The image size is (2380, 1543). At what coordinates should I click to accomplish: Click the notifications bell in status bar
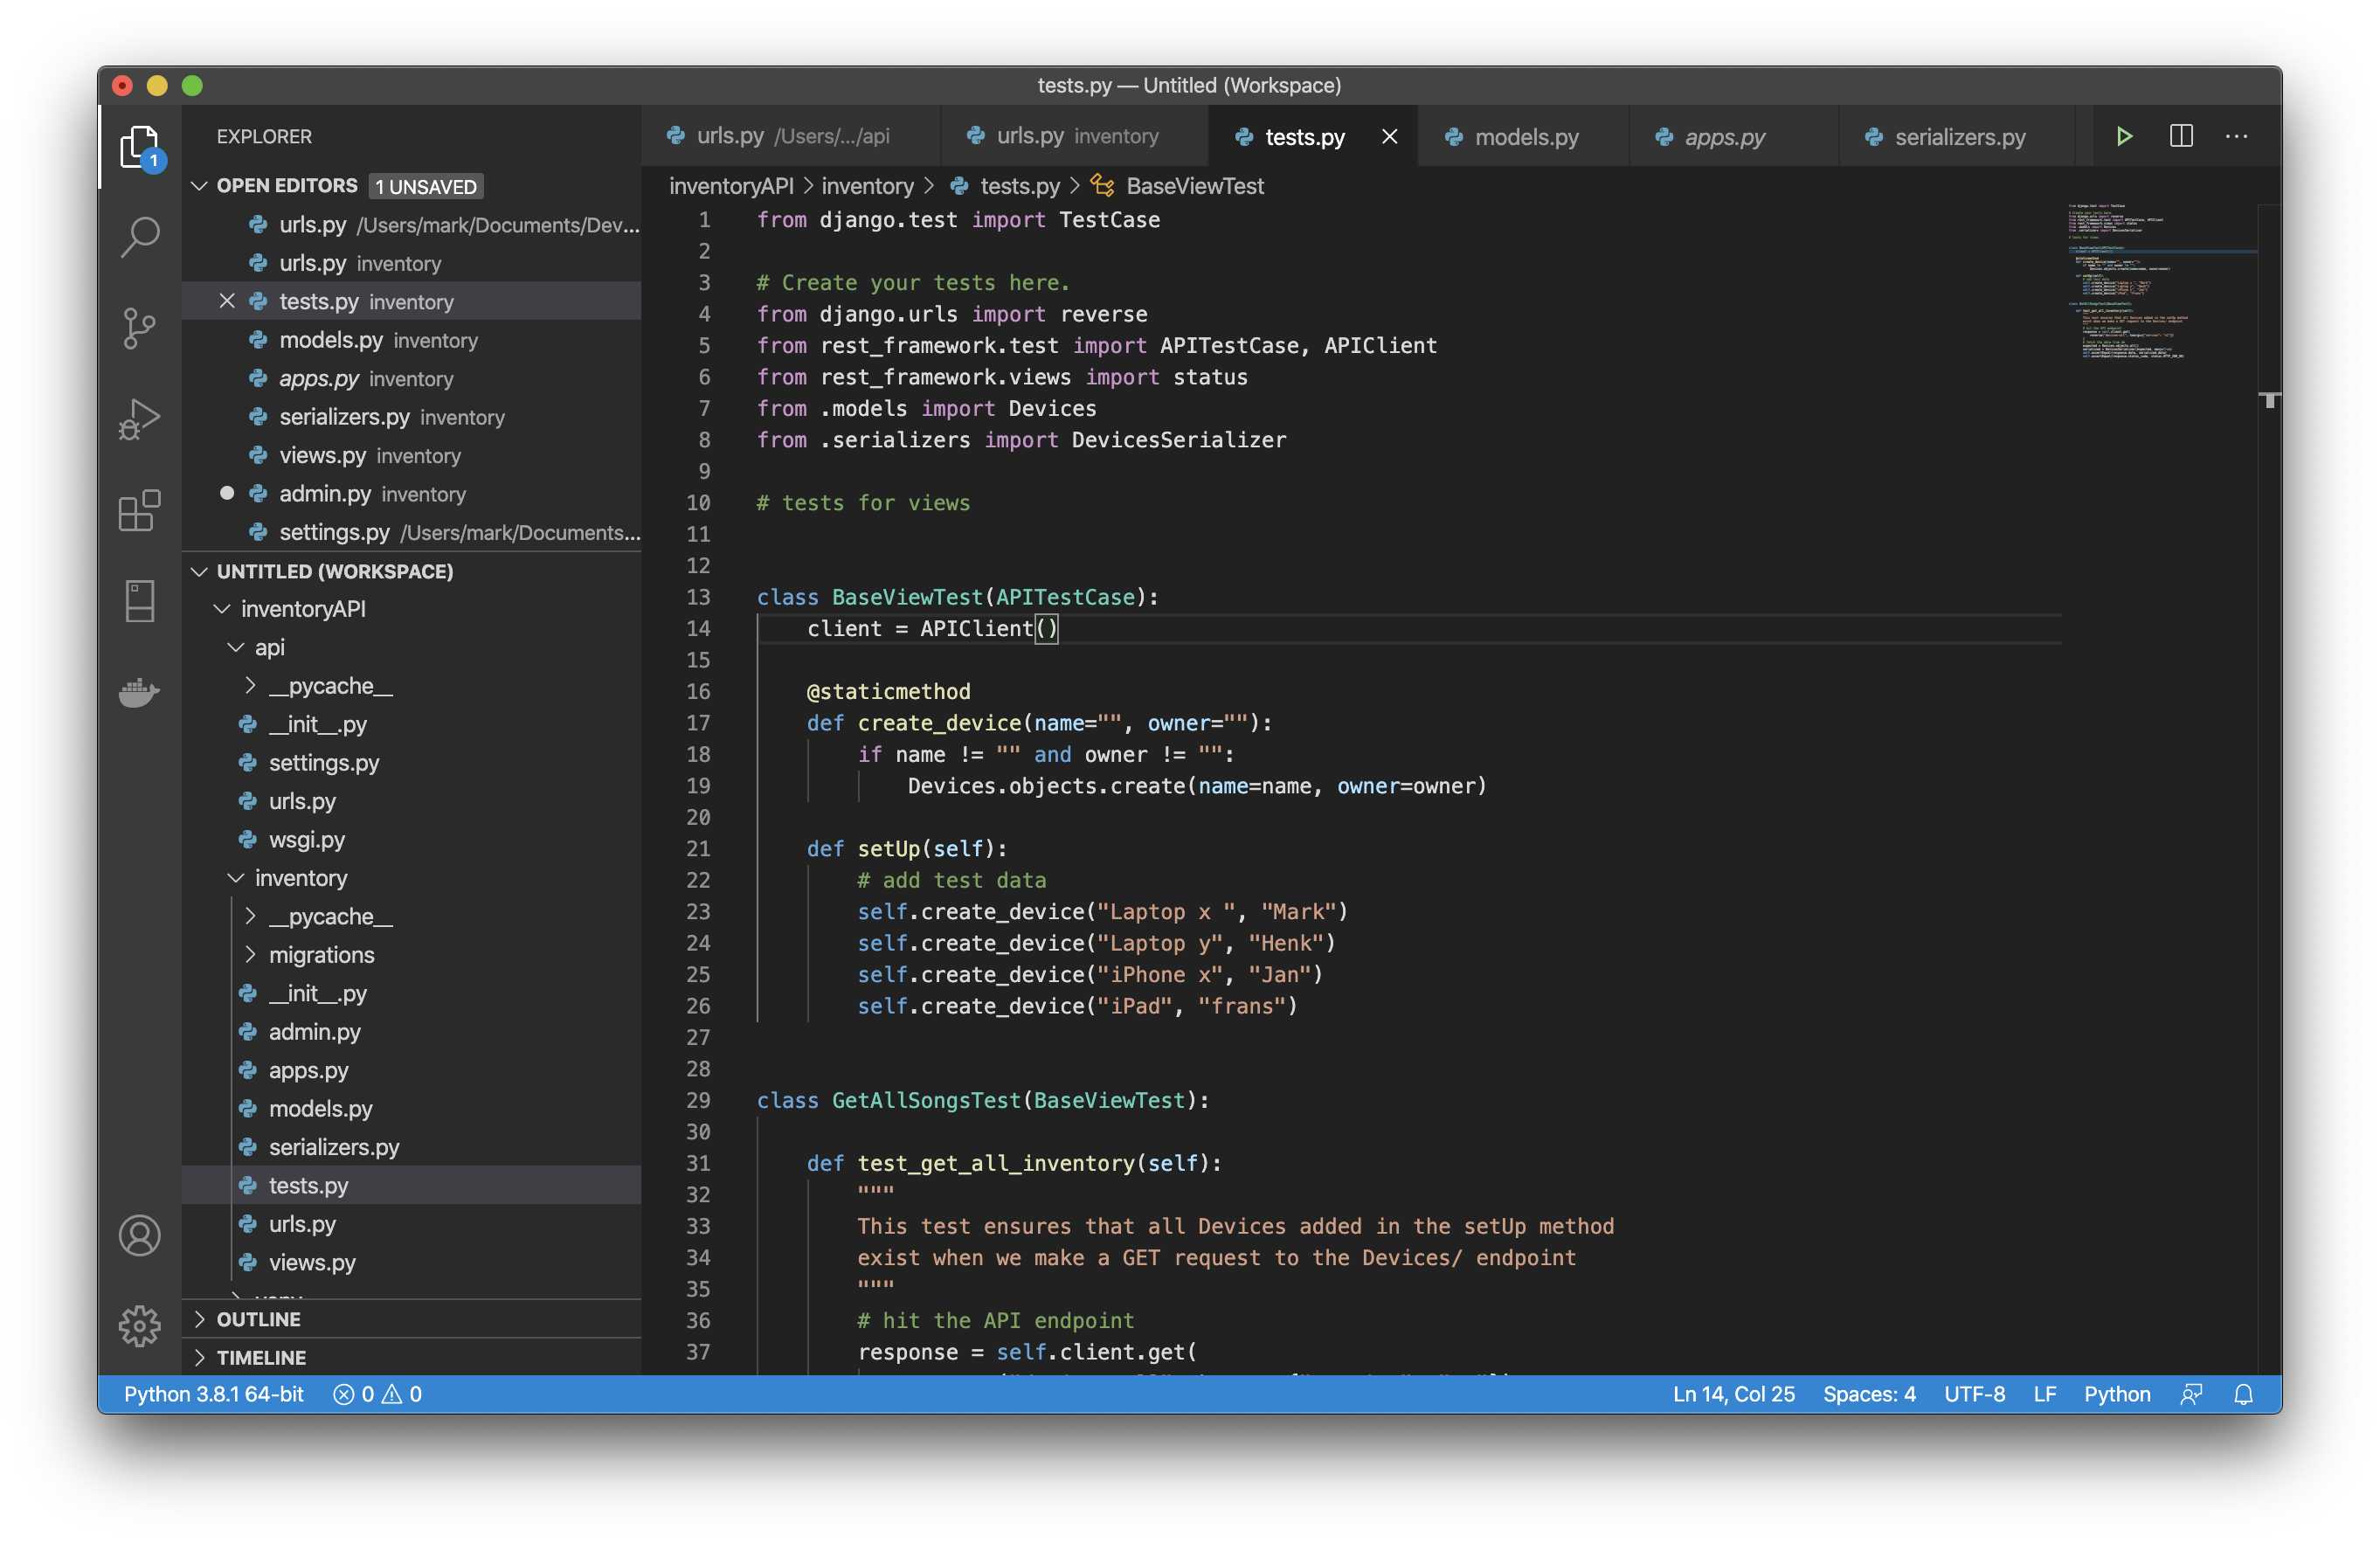[x=2243, y=1394]
